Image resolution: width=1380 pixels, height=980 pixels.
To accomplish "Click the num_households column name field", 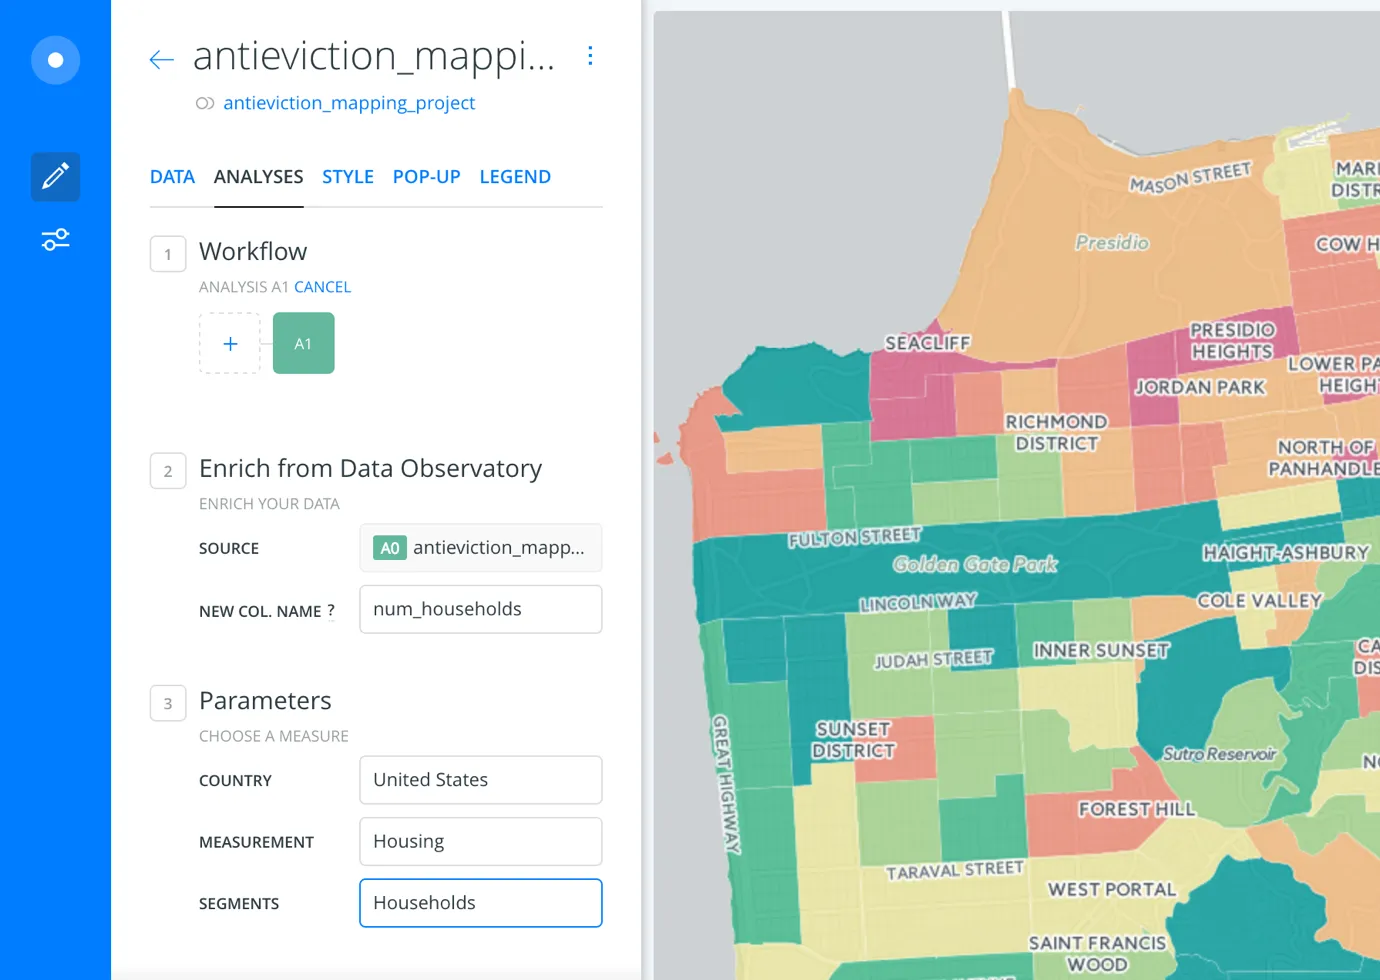I will click(480, 609).
